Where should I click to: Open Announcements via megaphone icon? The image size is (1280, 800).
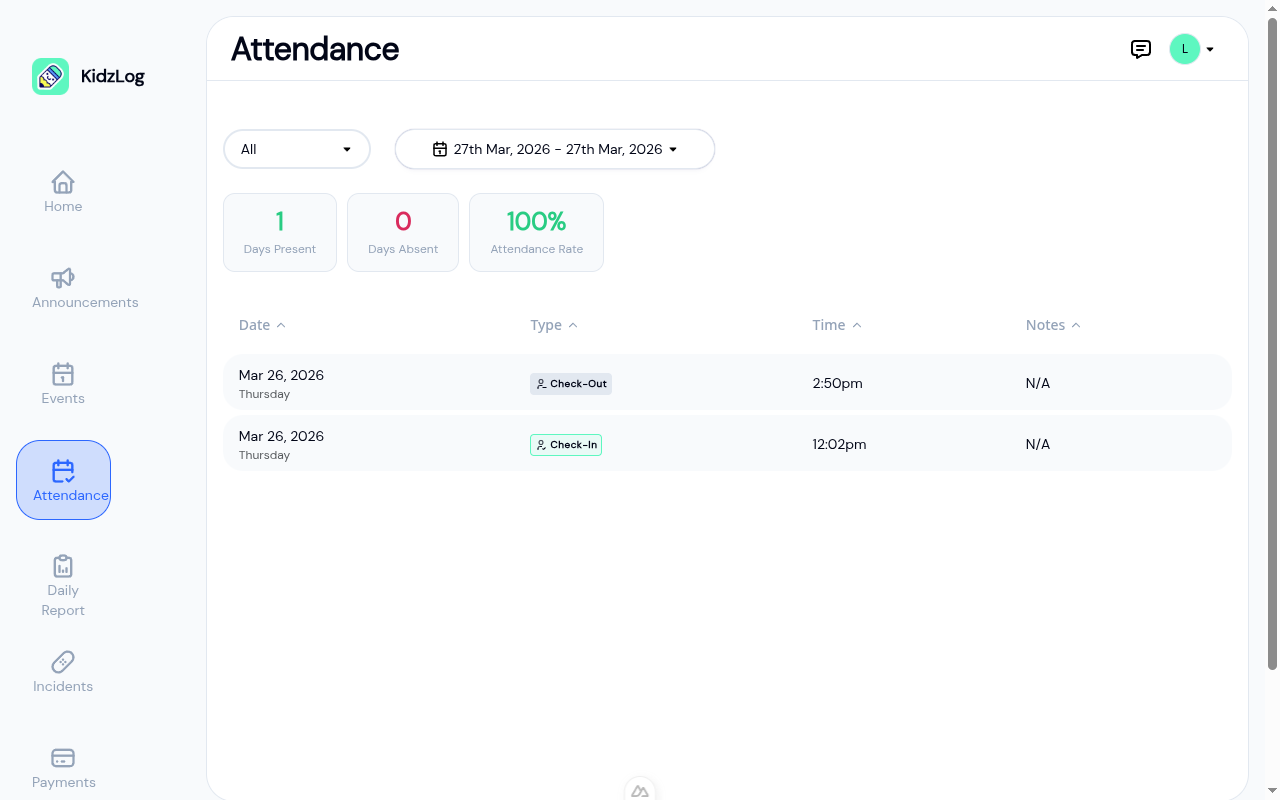63,278
